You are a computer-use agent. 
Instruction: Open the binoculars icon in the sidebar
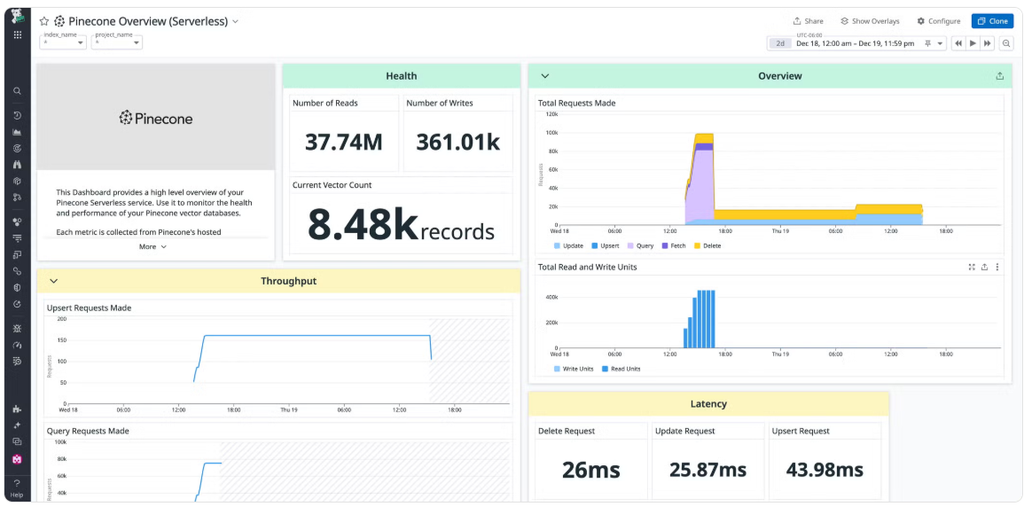pyautogui.click(x=18, y=165)
